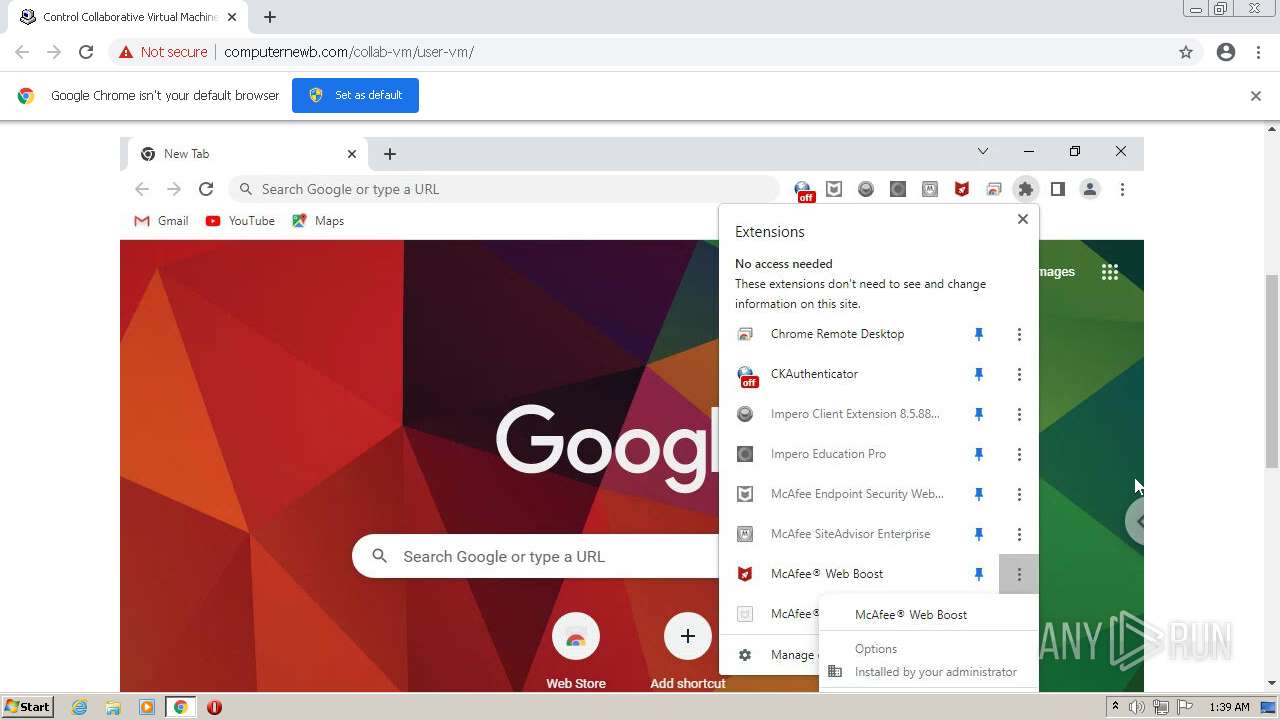Open the Google apps grid icon
Viewport: 1280px width, 720px height.
[x=1110, y=272]
